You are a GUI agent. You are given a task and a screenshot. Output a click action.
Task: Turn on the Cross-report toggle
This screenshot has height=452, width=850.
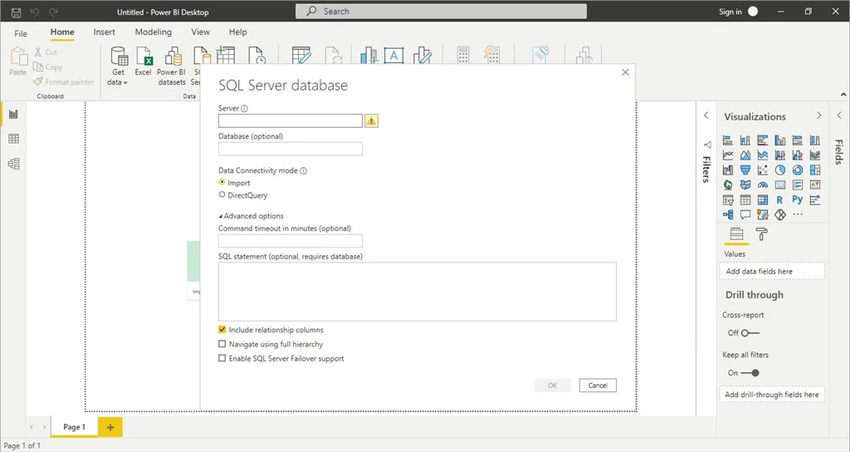(750, 333)
